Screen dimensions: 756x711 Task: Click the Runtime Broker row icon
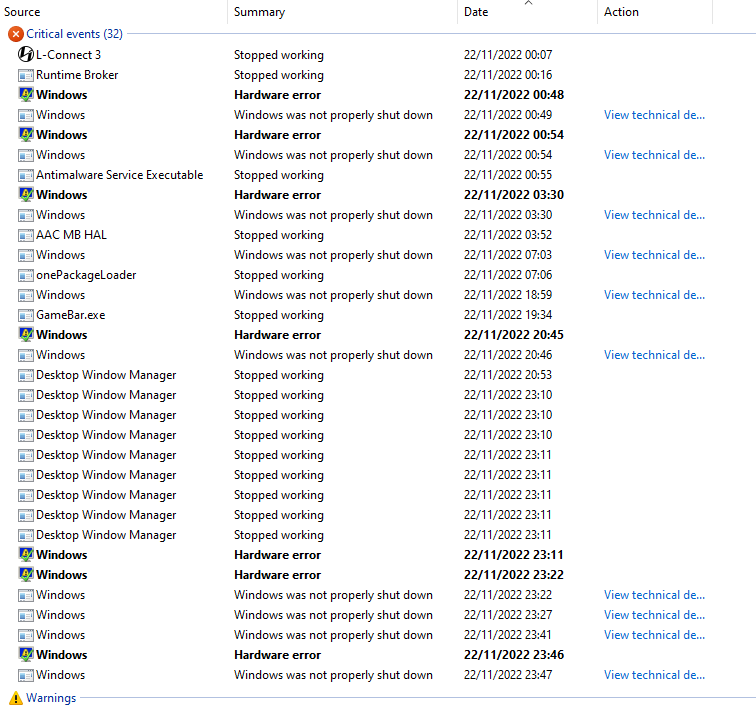[26, 75]
